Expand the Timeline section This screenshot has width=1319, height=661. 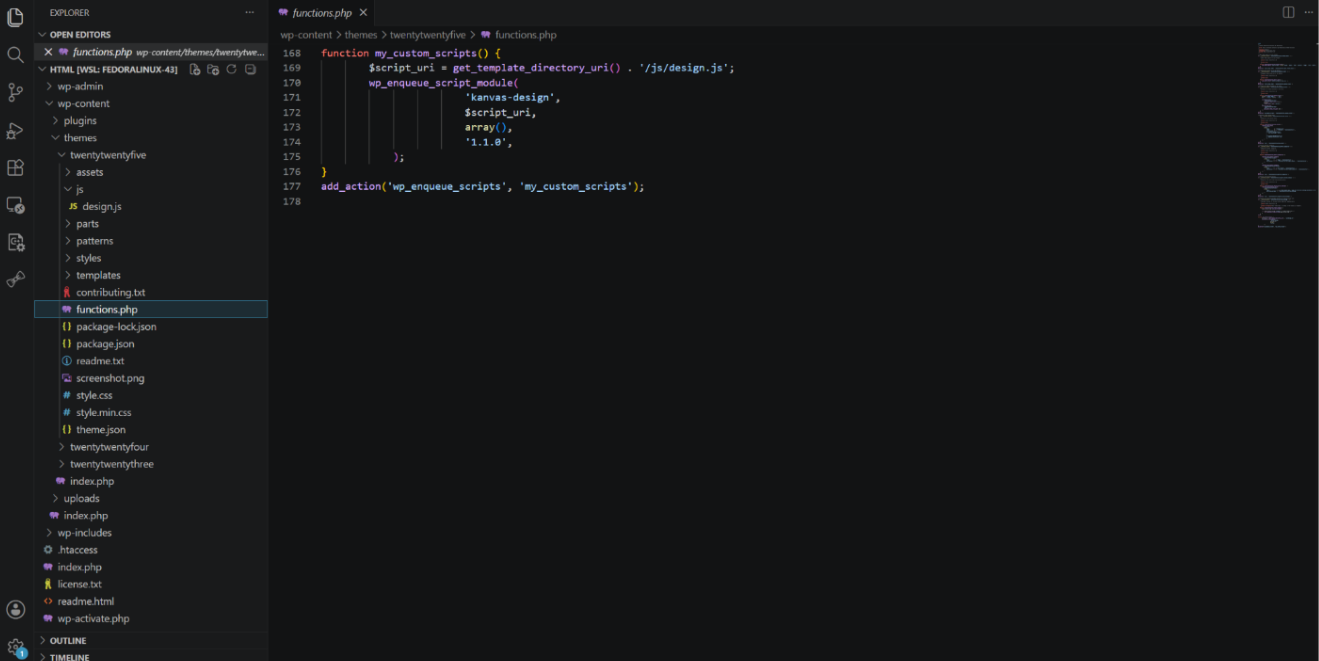point(151,657)
